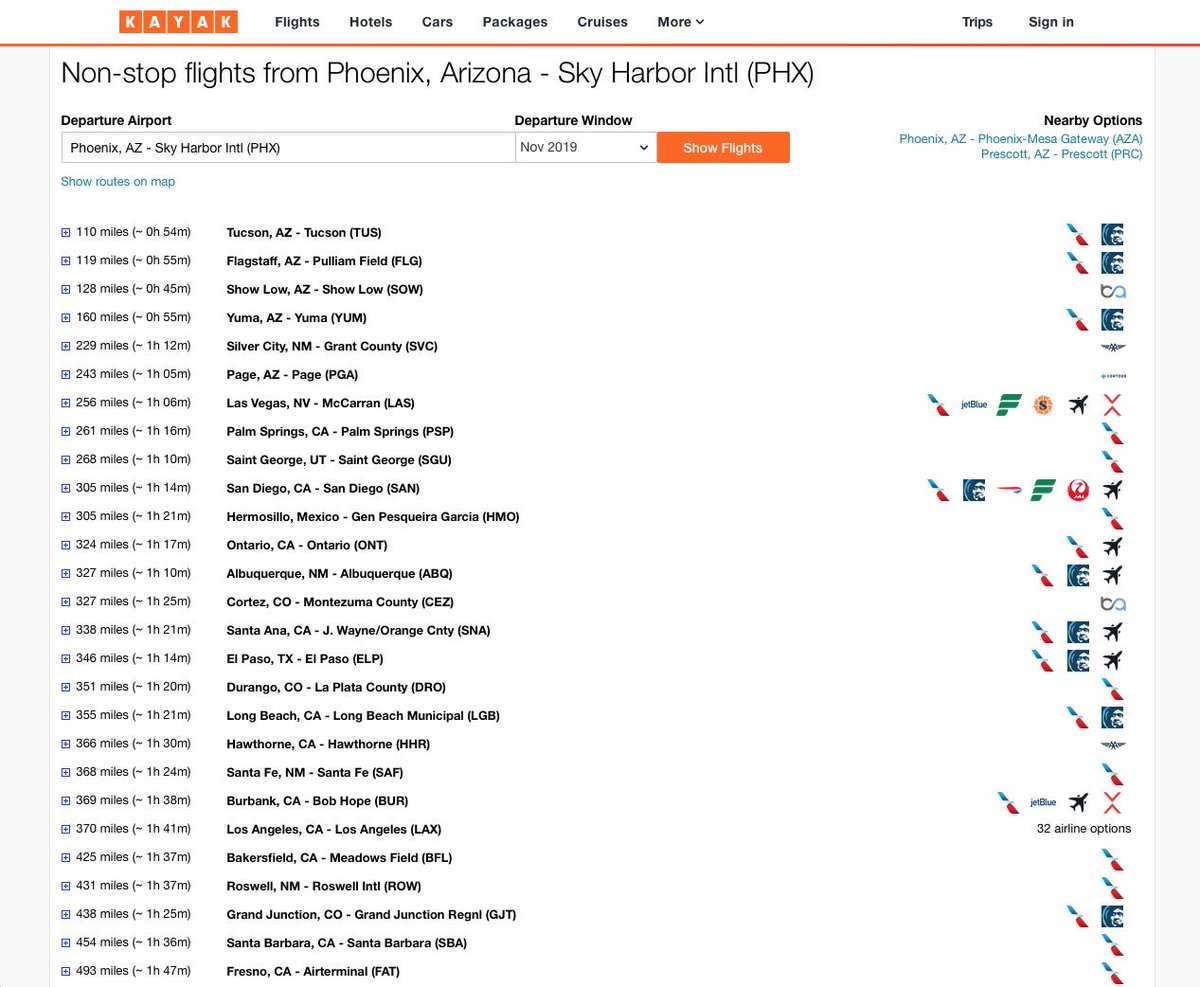Click Alaska Airlines icon in Tucson row
1200x987 pixels.
coord(1112,235)
